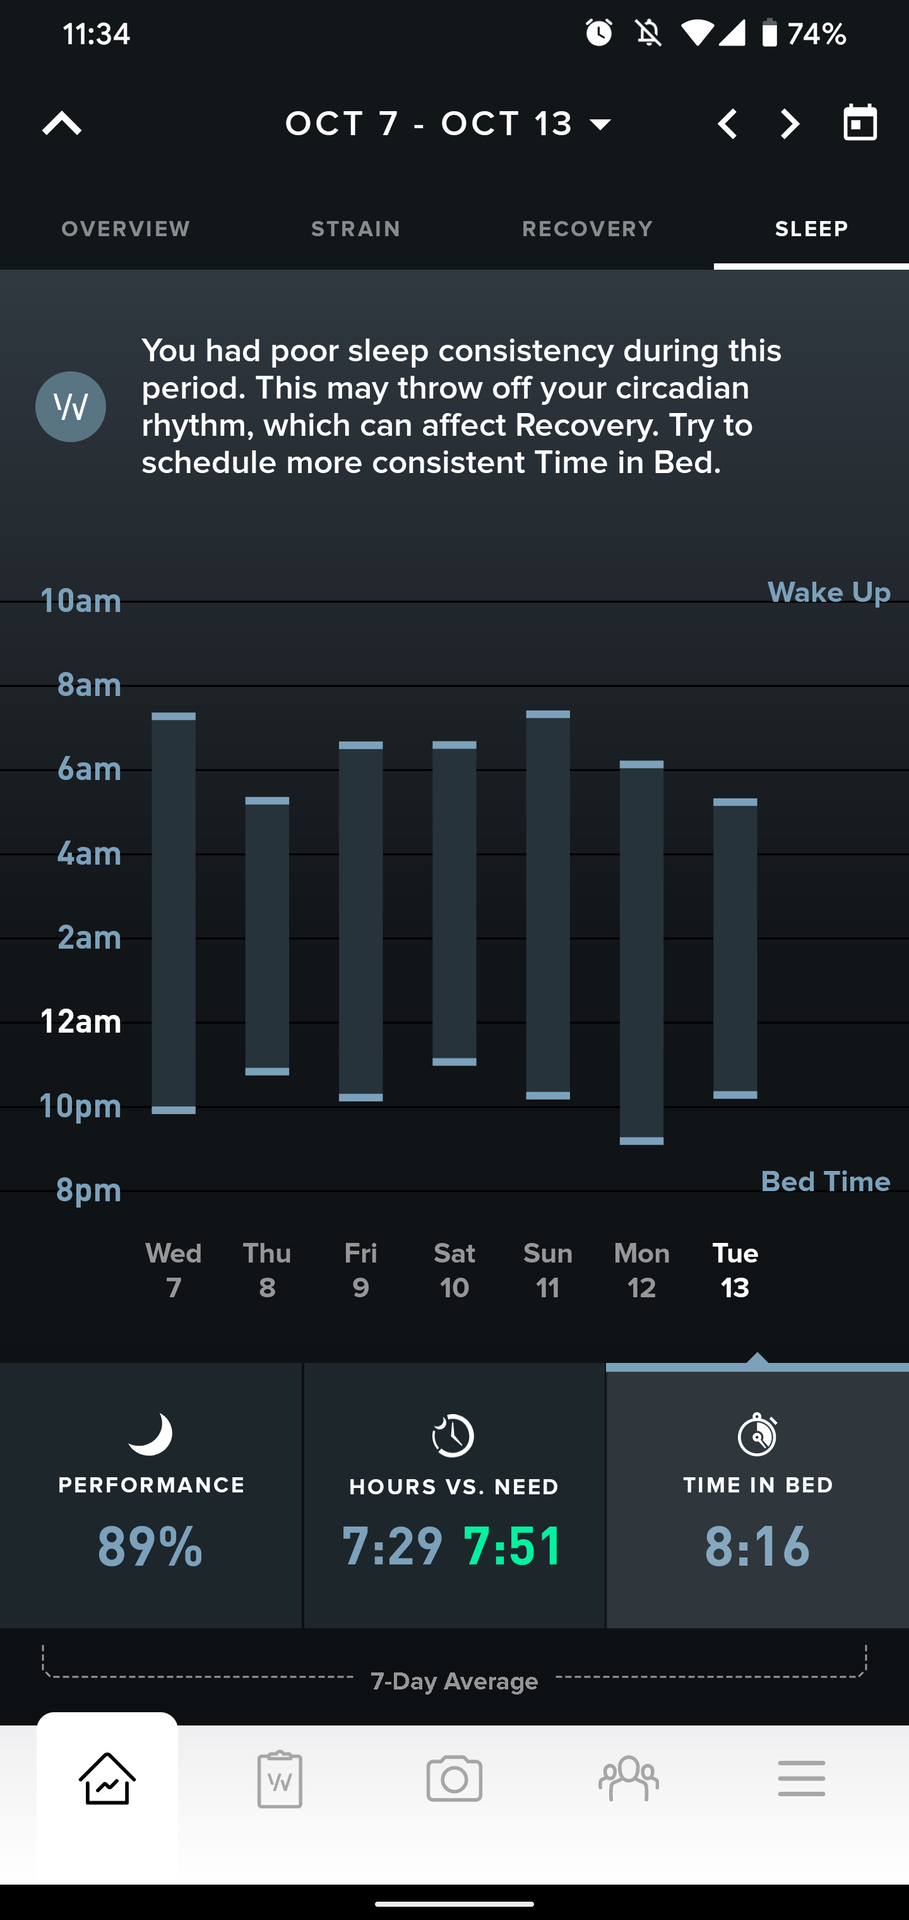Viewport: 909px width, 1920px height.
Task: Tap the Tue 13 day label
Action: (x=735, y=1270)
